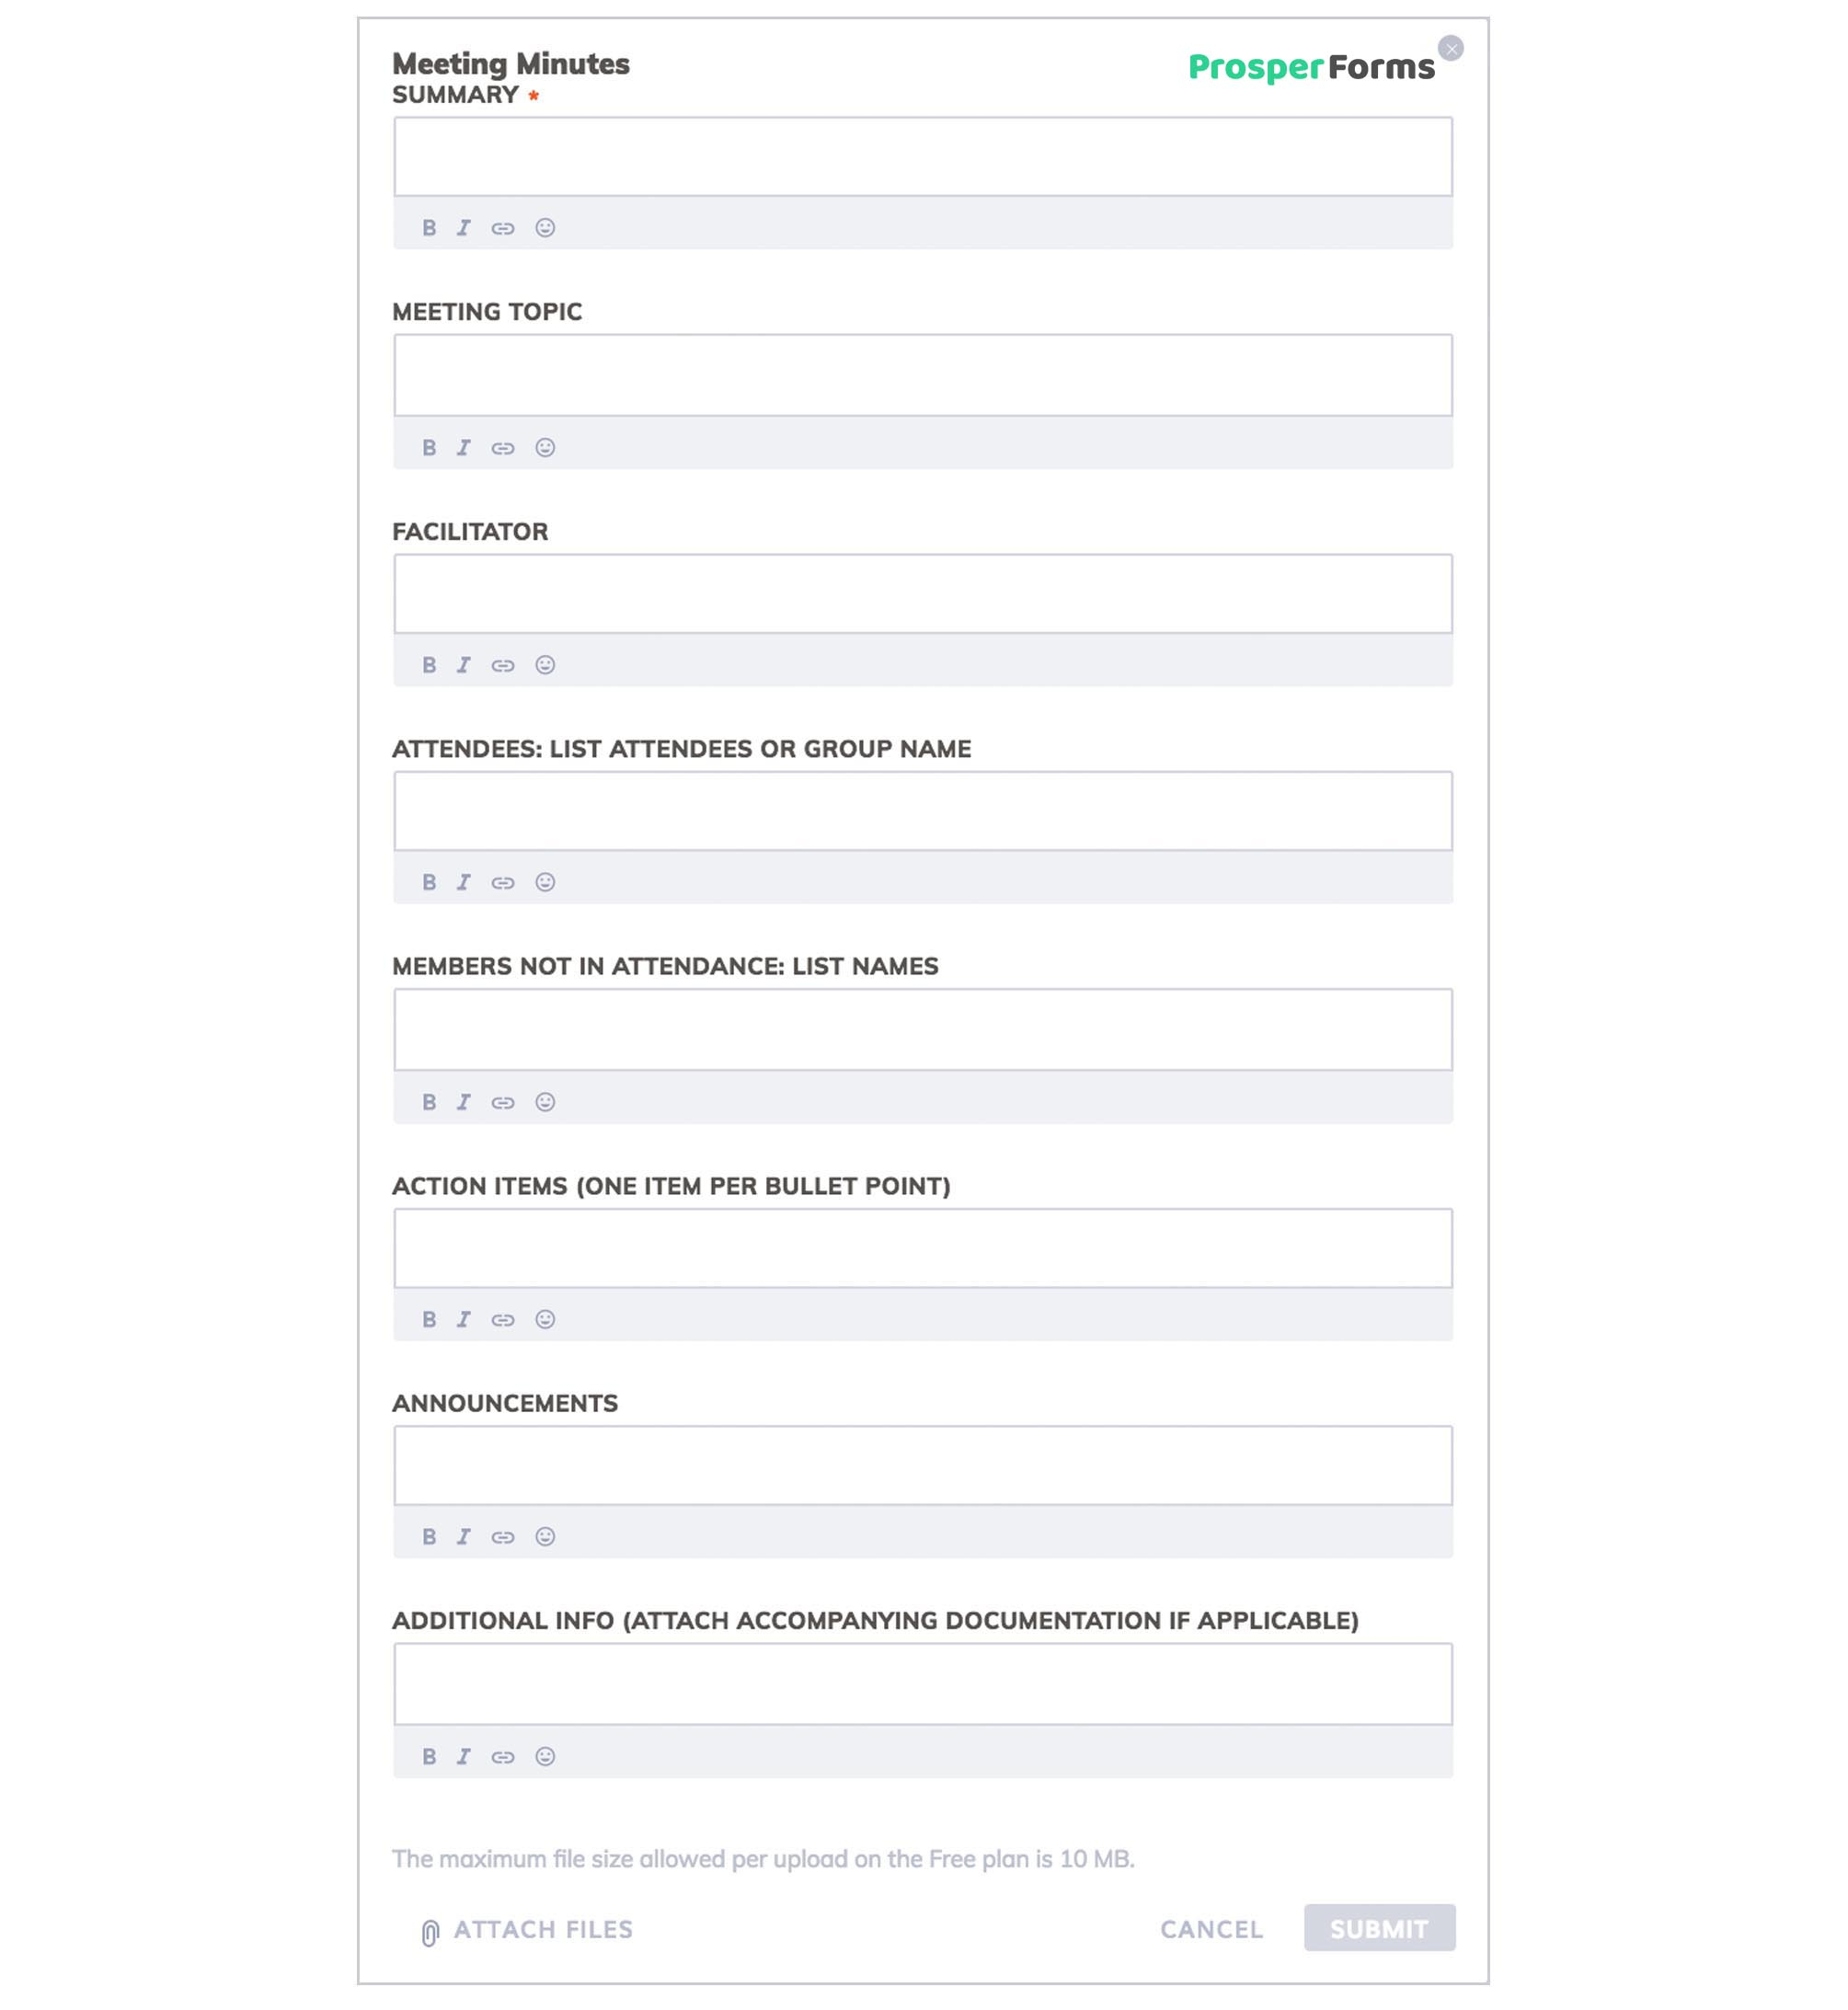Click the ADDITIONAL INFO text input field
Image resolution: width=1848 pixels, height=2010 pixels.
pos(923,1683)
